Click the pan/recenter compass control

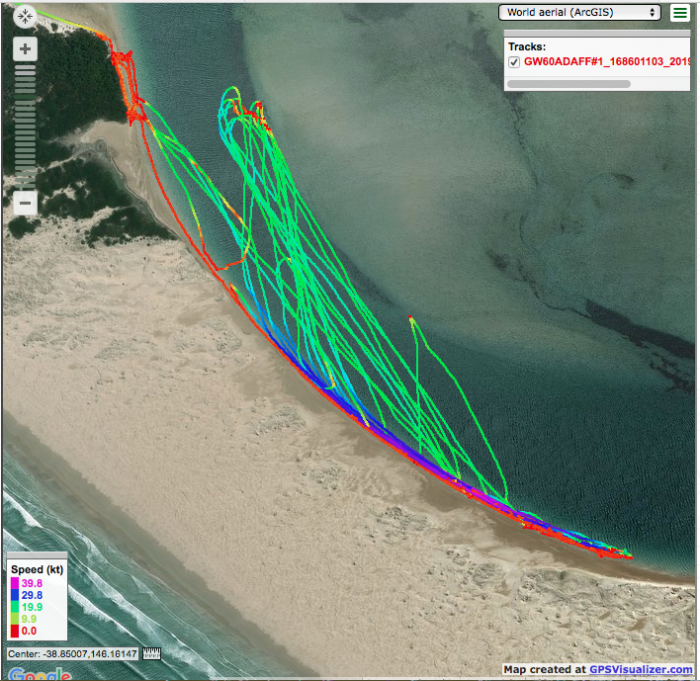(25, 17)
